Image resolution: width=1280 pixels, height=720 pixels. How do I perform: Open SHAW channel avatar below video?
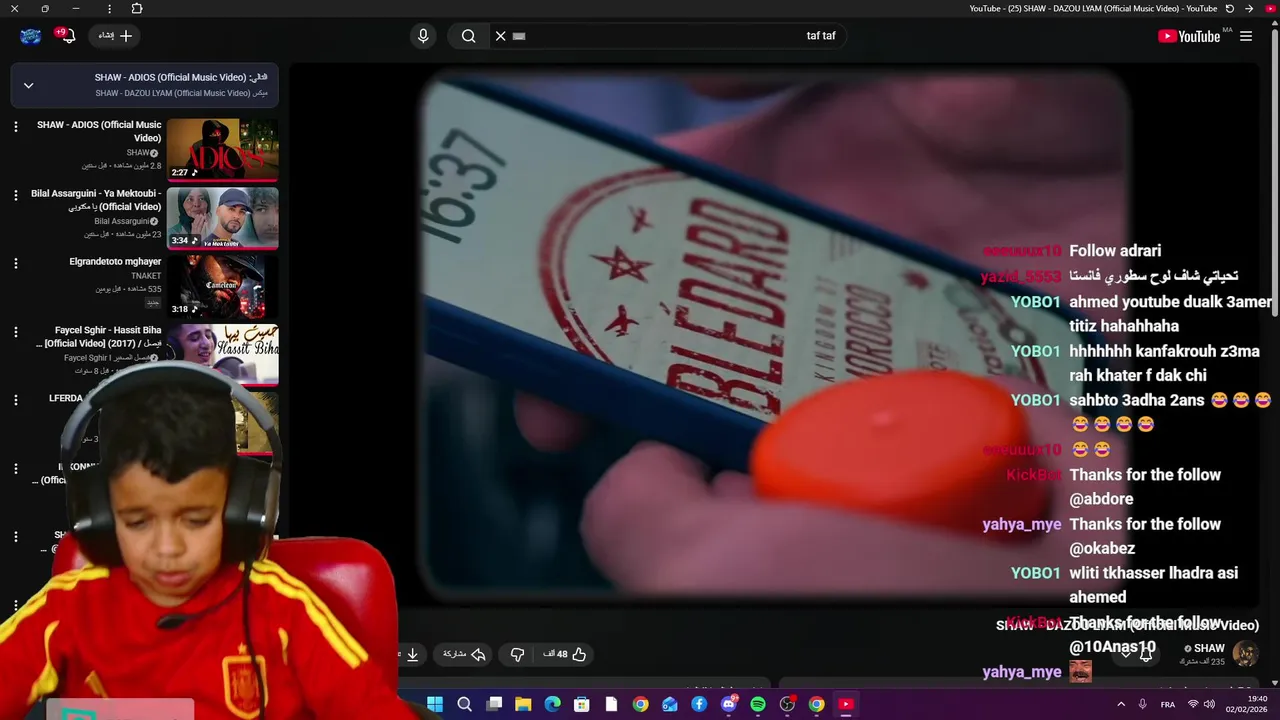coord(1245,654)
